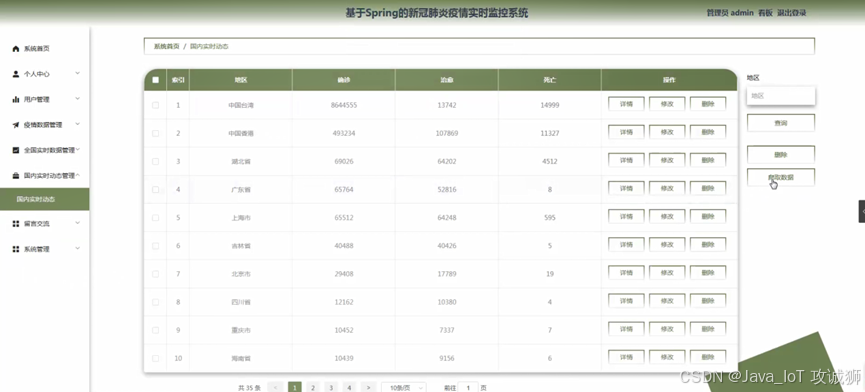
Task: Click the person icon for 个人中心
Action: pos(15,74)
